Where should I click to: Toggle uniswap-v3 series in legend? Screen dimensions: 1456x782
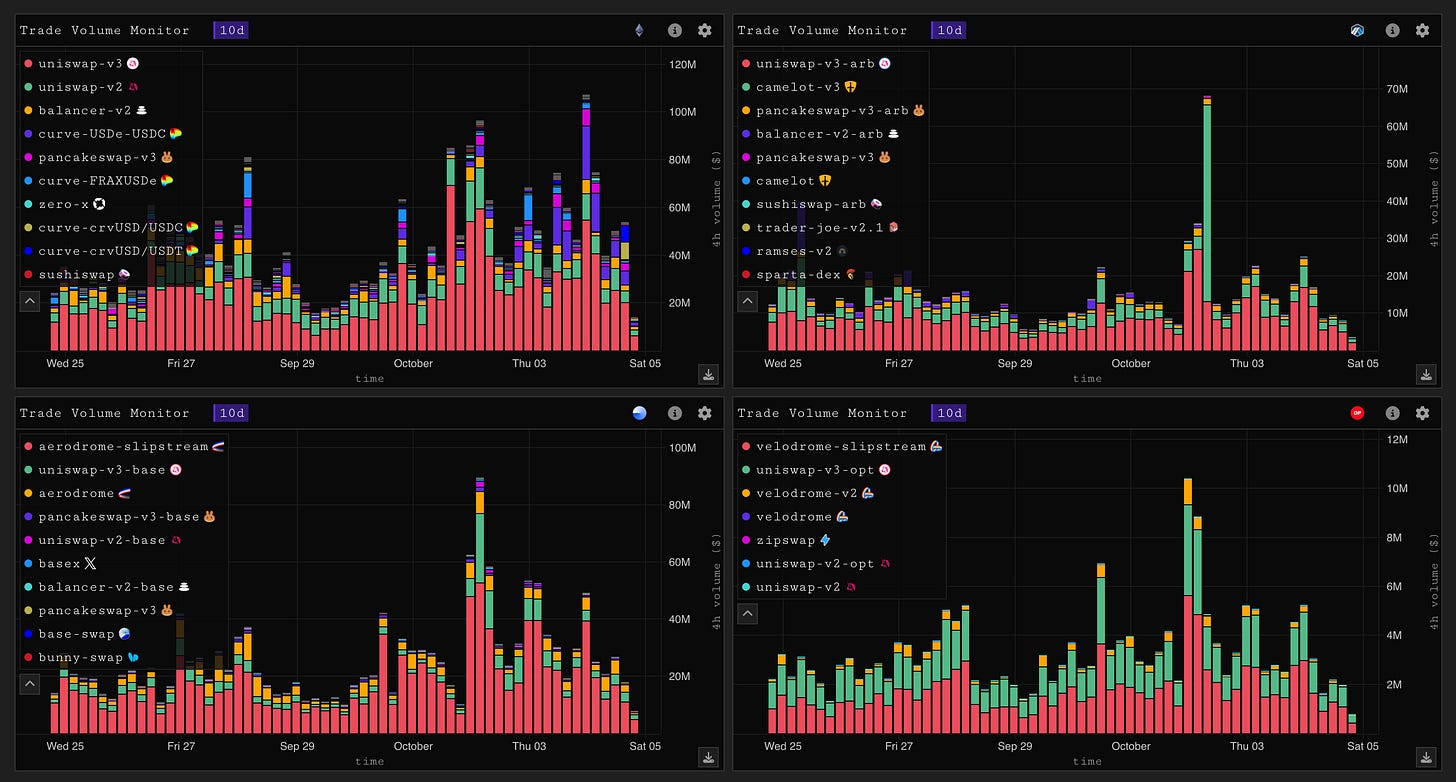tap(81, 63)
